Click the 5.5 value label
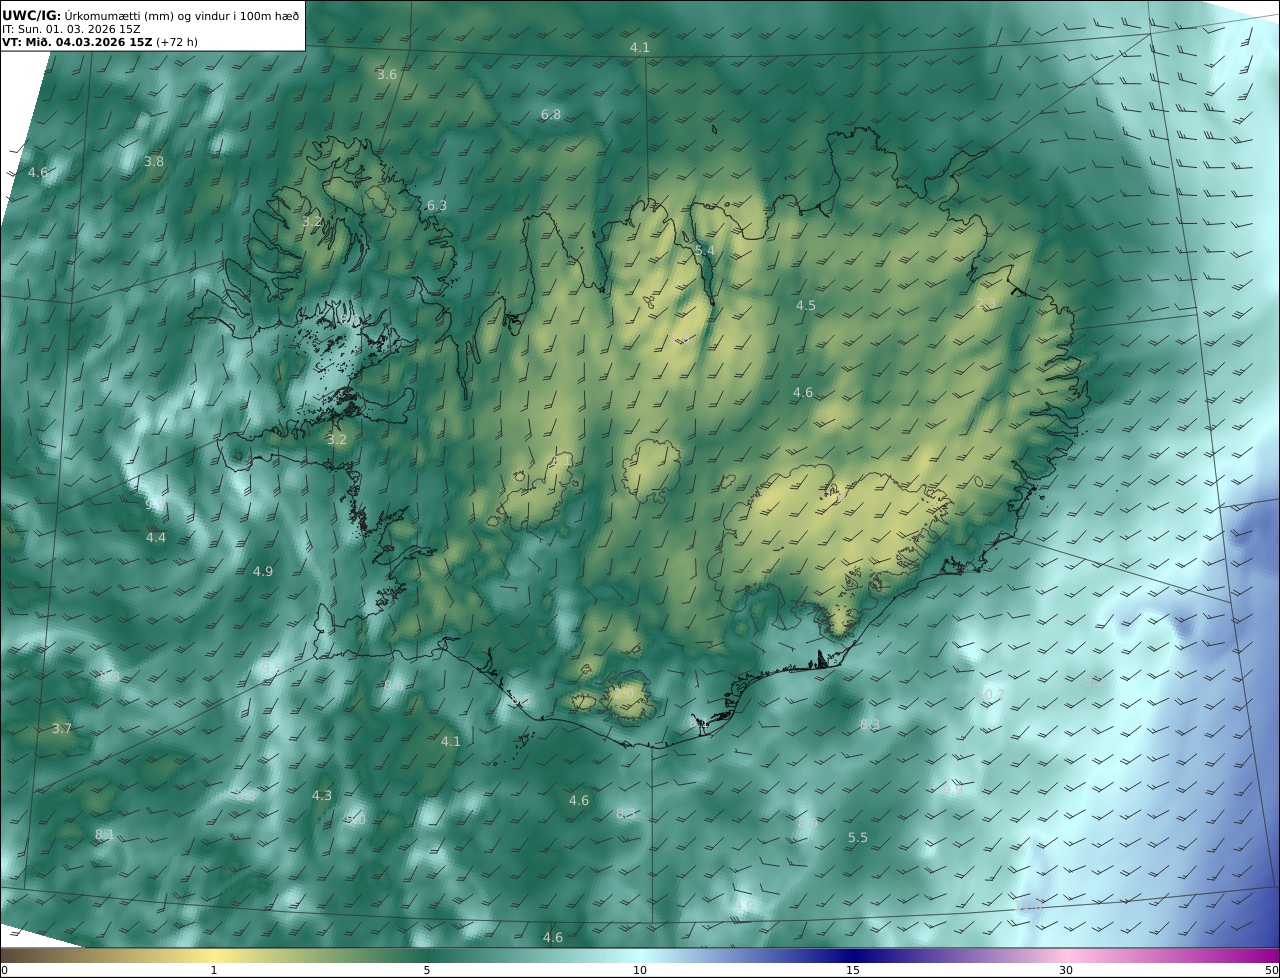Viewport: 1280px width, 978px height. [x=858, y=838]
